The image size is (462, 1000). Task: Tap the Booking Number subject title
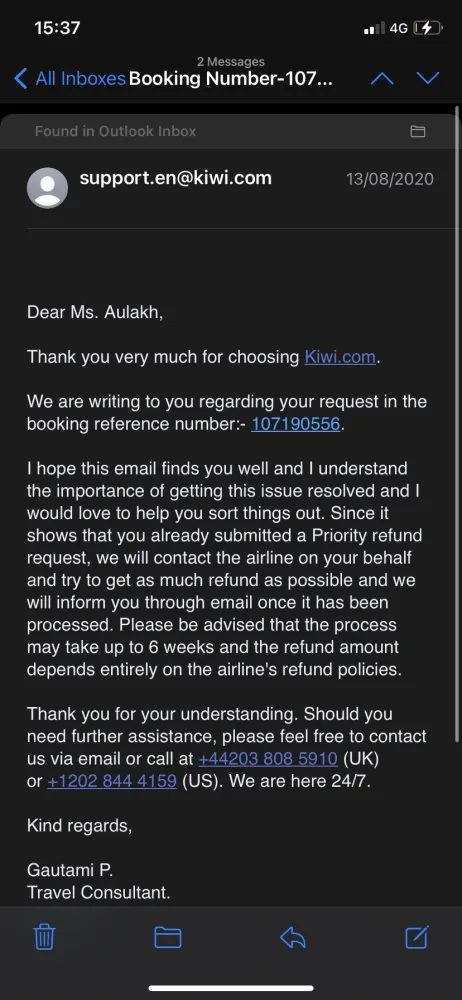coord(231,78)
